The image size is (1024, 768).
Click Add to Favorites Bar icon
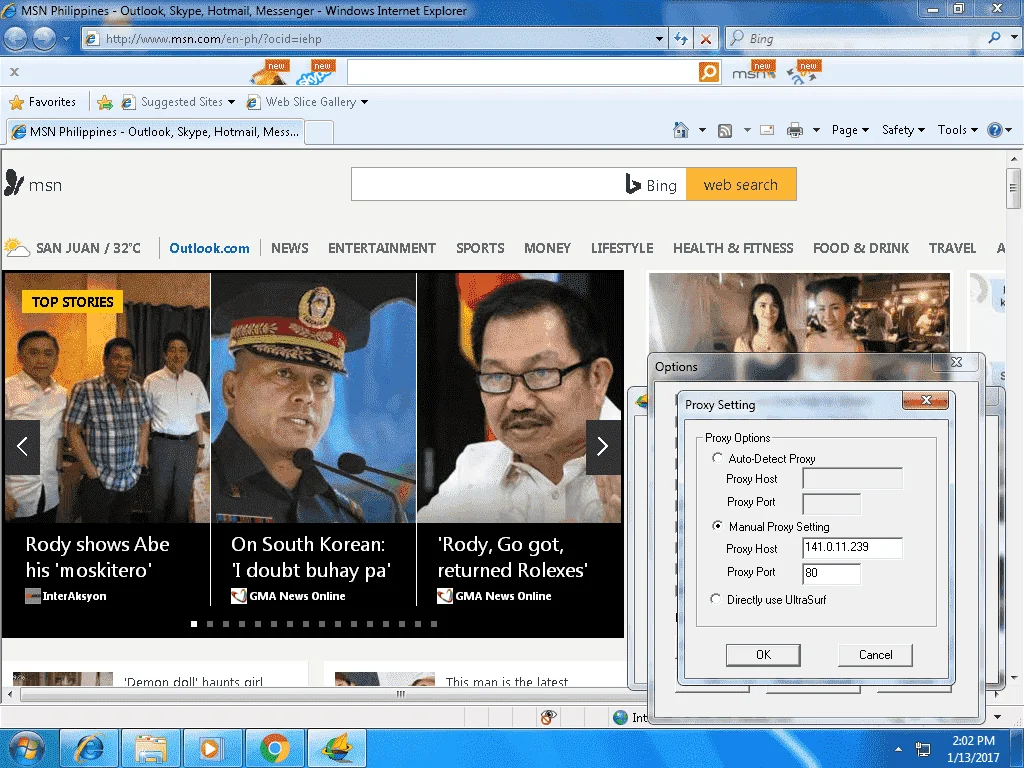click(104, 102)
